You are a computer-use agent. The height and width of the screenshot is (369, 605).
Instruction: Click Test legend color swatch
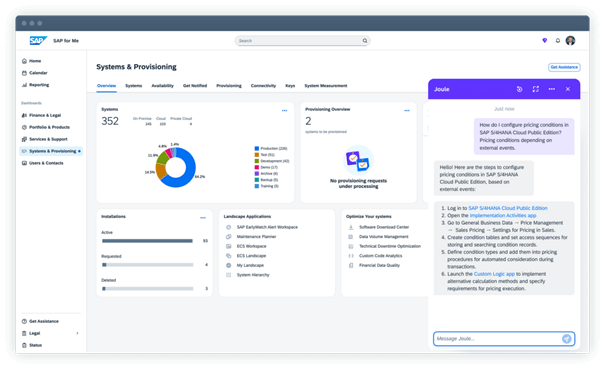pos(257,155)
